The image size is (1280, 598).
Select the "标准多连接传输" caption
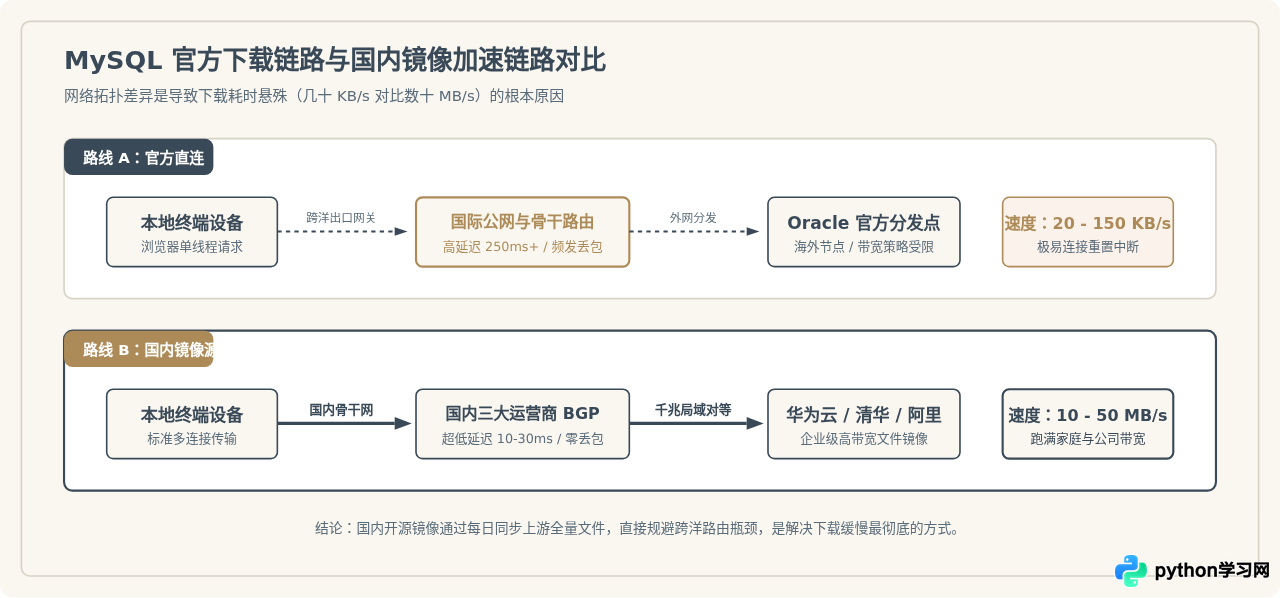coord(192,438)
